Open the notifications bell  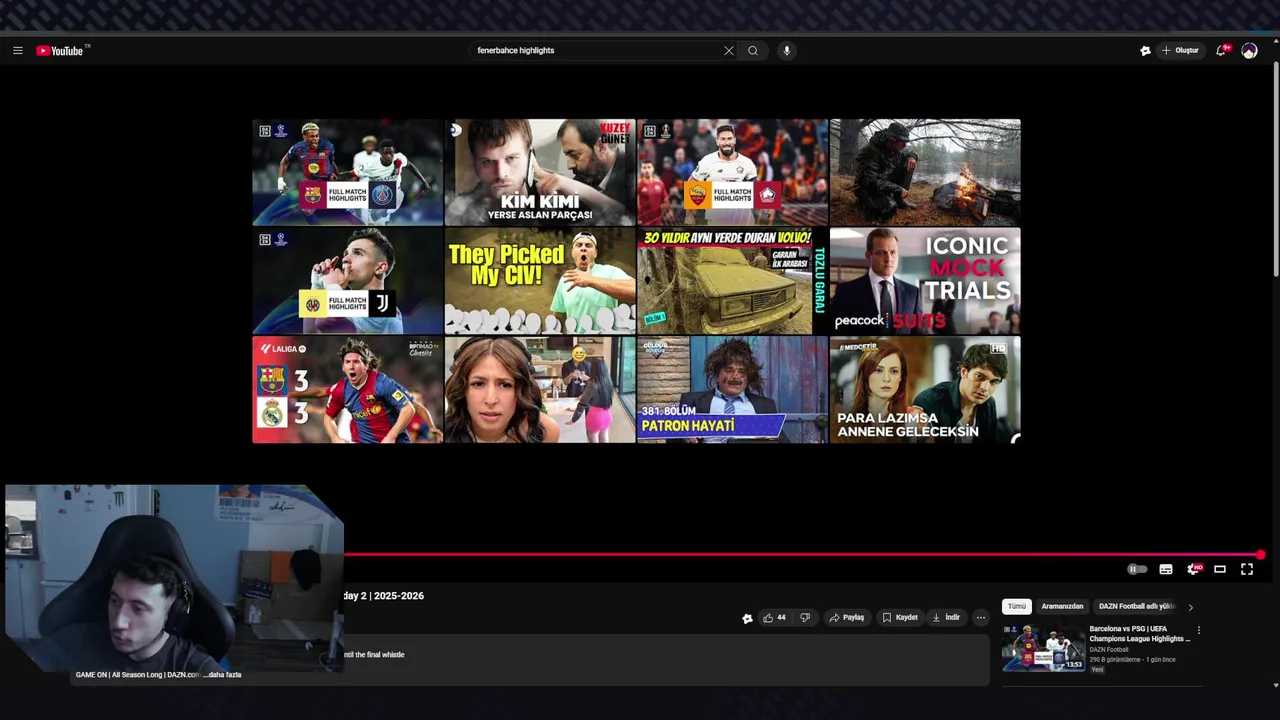tap(1221, 51)
